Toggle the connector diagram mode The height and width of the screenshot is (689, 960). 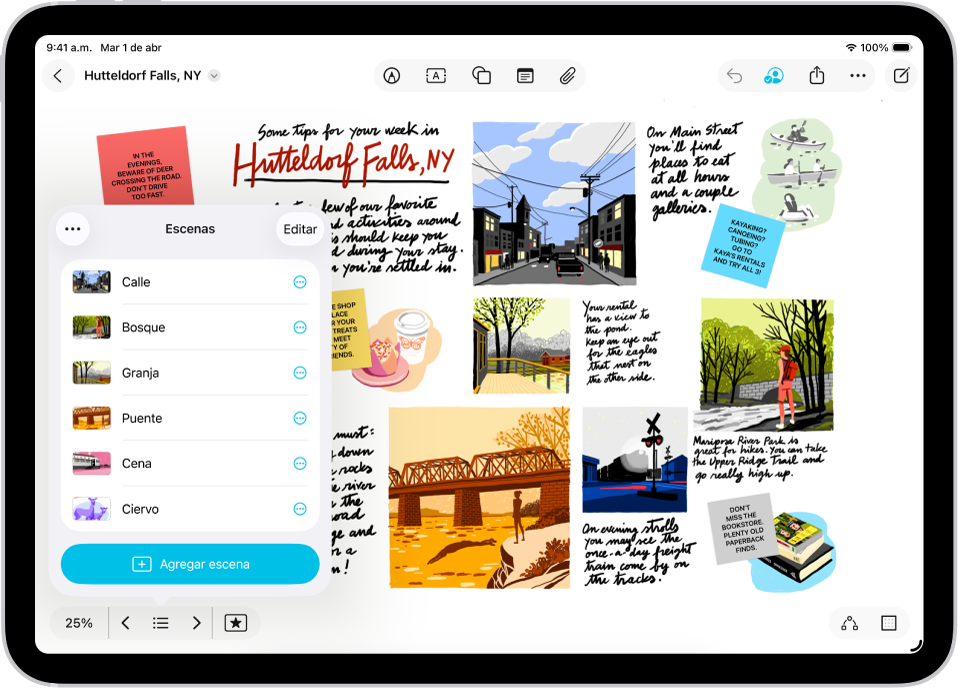pyautogui.click(x=849, y=622)
